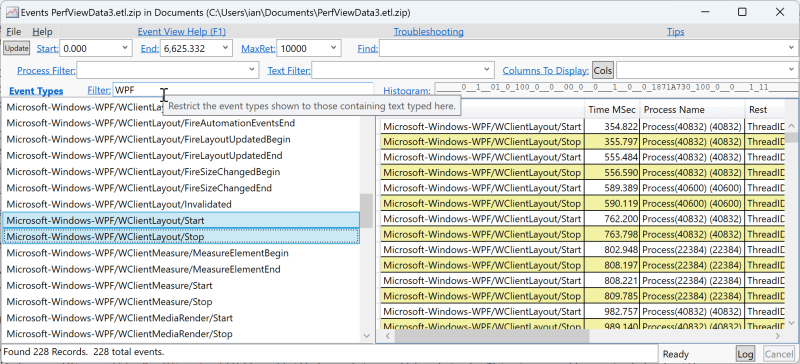This screenshot has width=800, height=364.
Task: Open the Tips link
Action: (676, 32)
